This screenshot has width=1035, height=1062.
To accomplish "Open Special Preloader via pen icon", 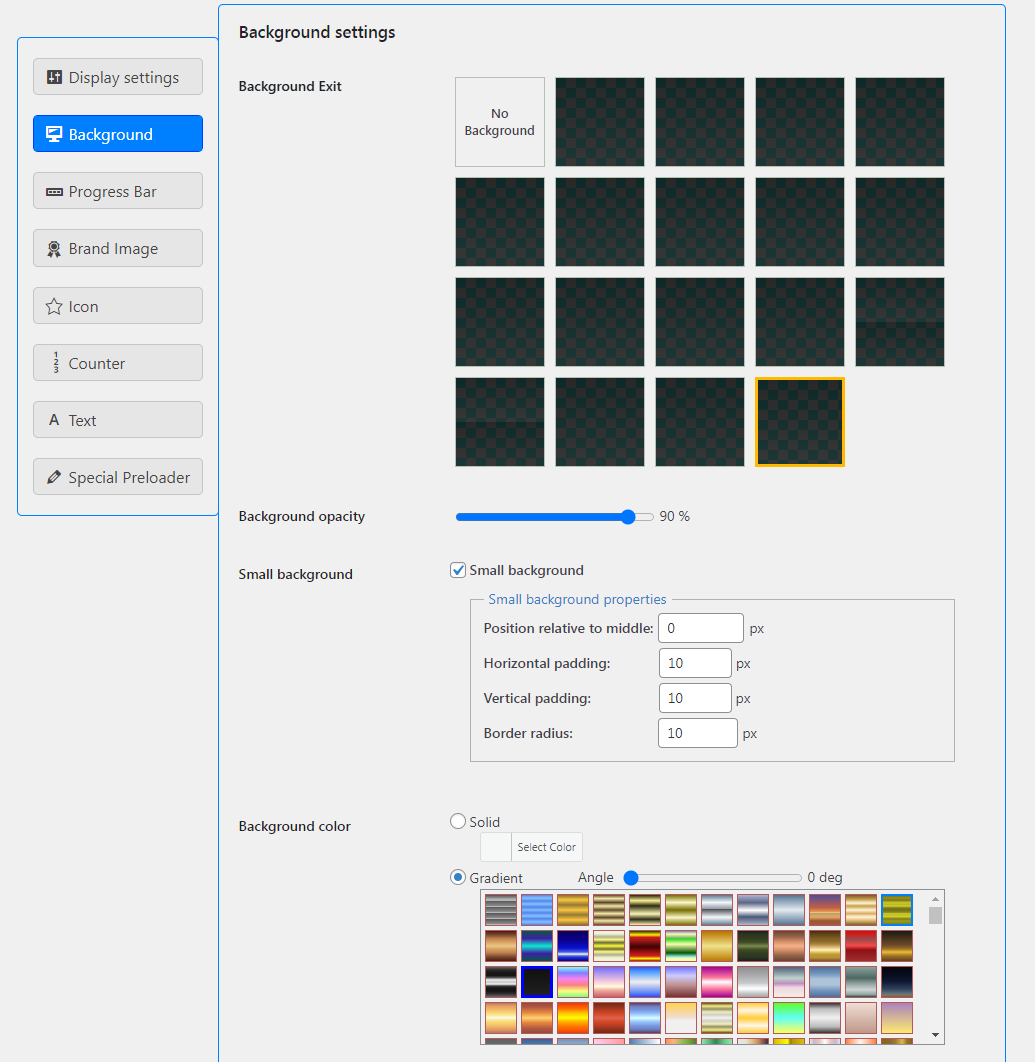I will click(x=54, y=477).
